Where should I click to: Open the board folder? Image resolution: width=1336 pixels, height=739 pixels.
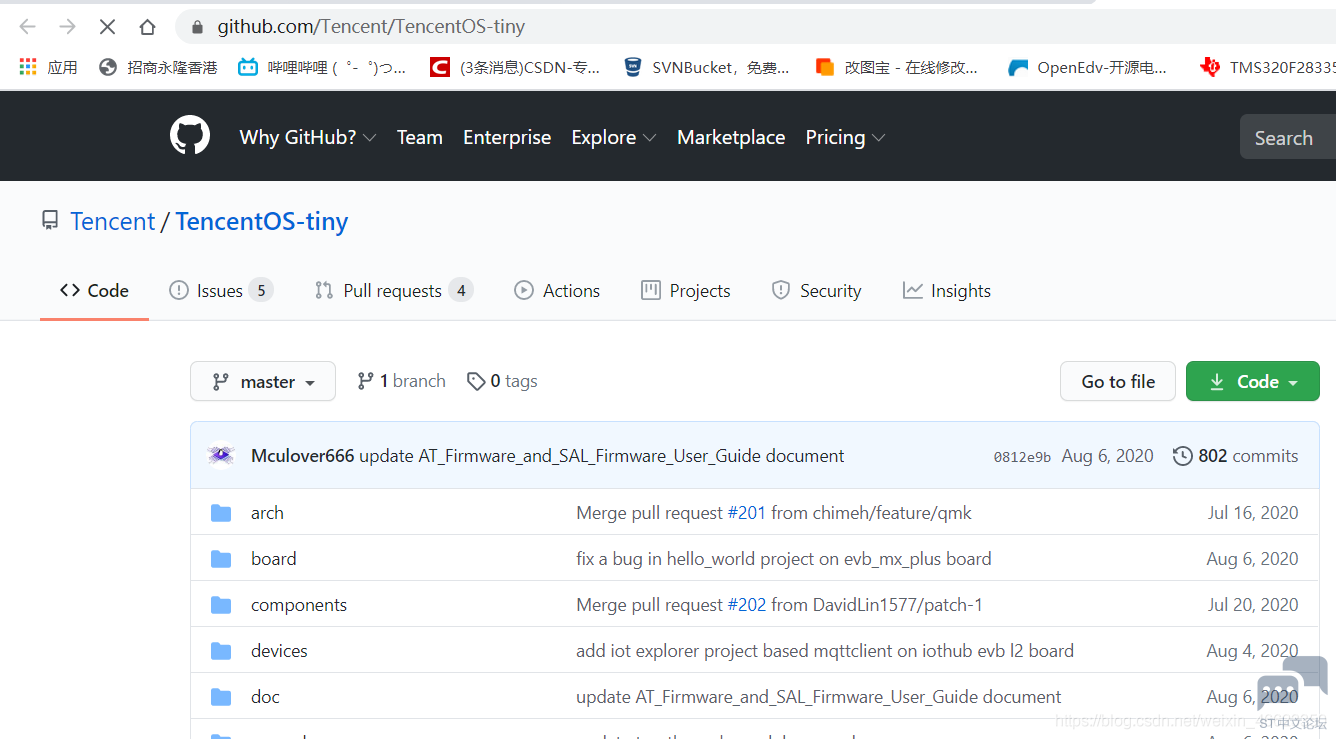(x=274, y=559)
